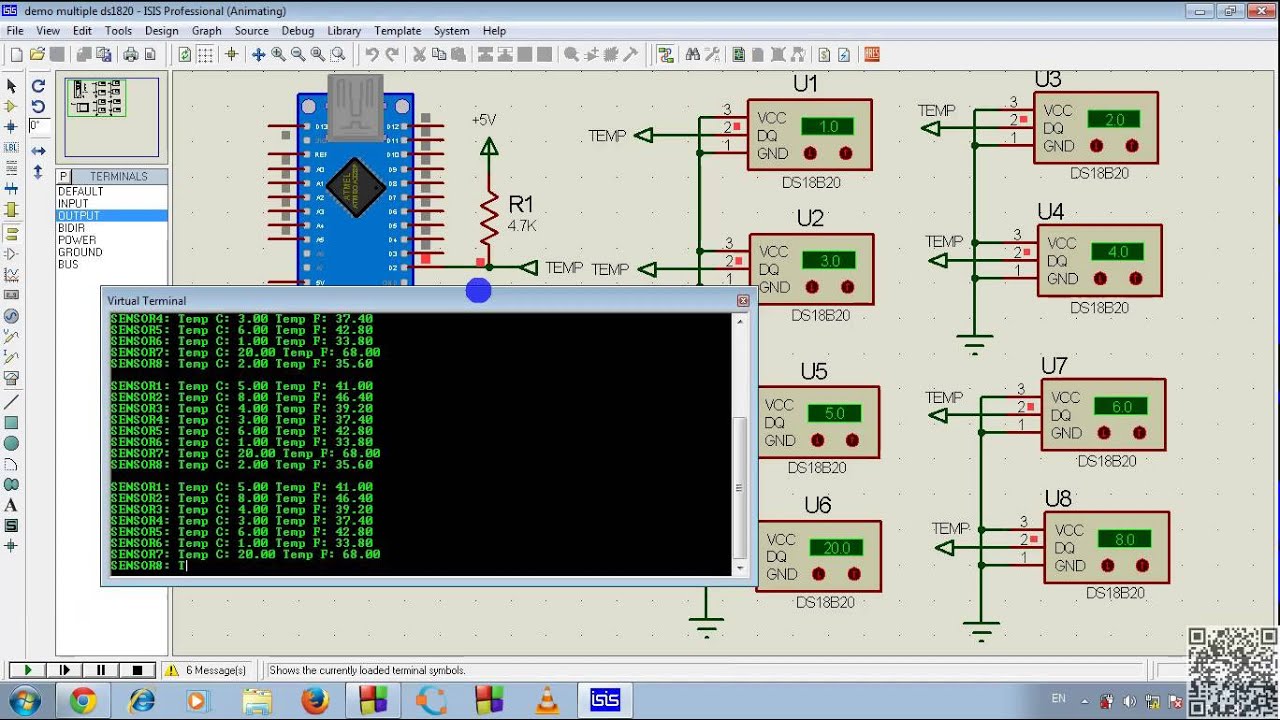
Task: Open the Library menu
Action: click(344, 31)
